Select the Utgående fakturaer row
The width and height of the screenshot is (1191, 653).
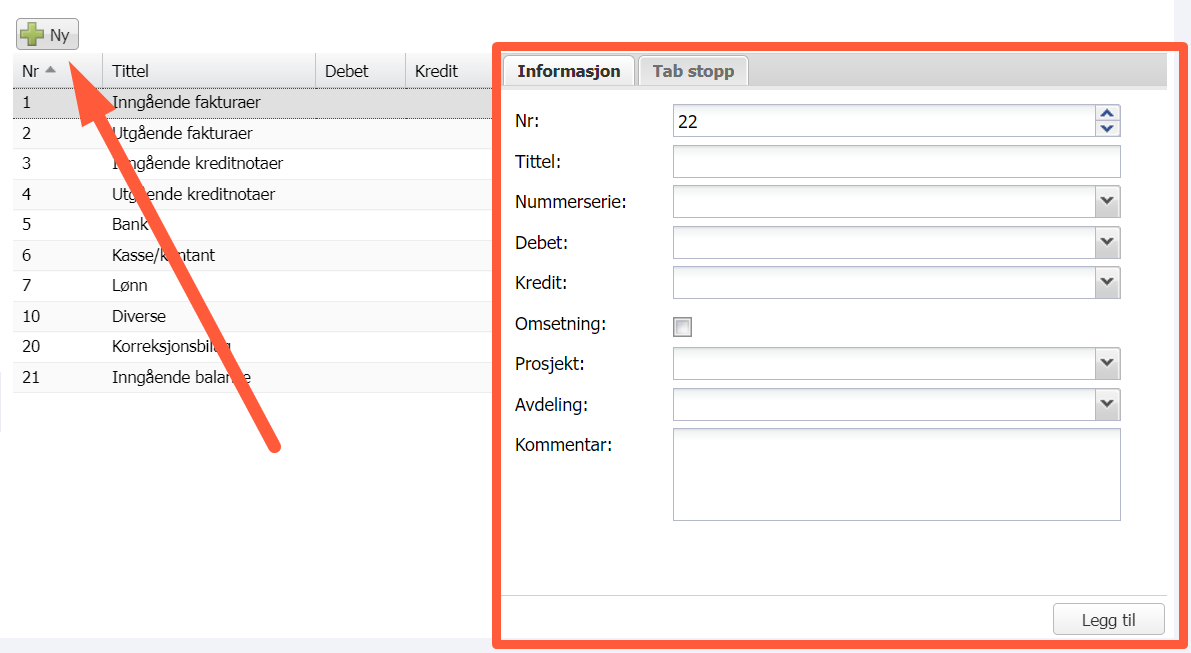coord(182,133)
